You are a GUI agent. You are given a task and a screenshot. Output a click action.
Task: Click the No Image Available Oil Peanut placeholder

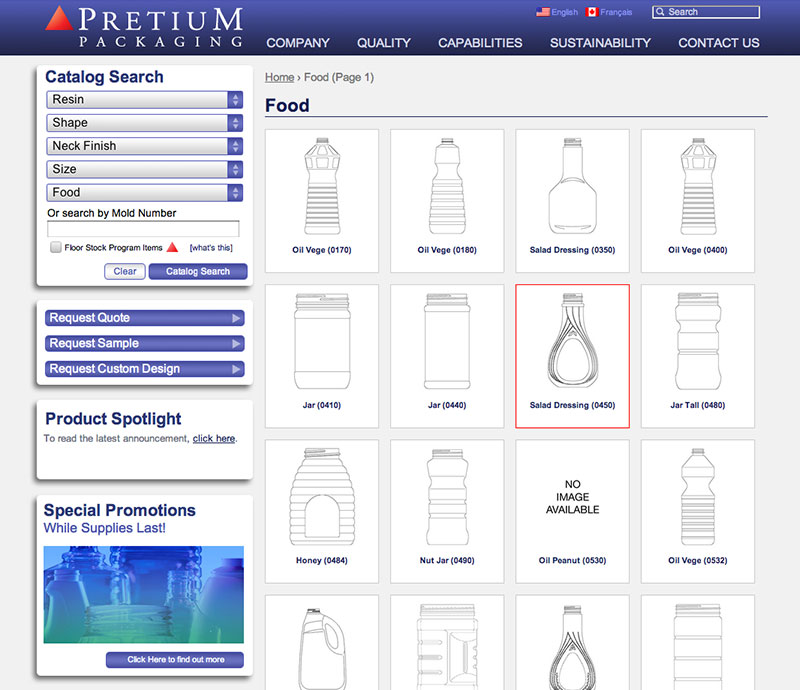point(572,497)
